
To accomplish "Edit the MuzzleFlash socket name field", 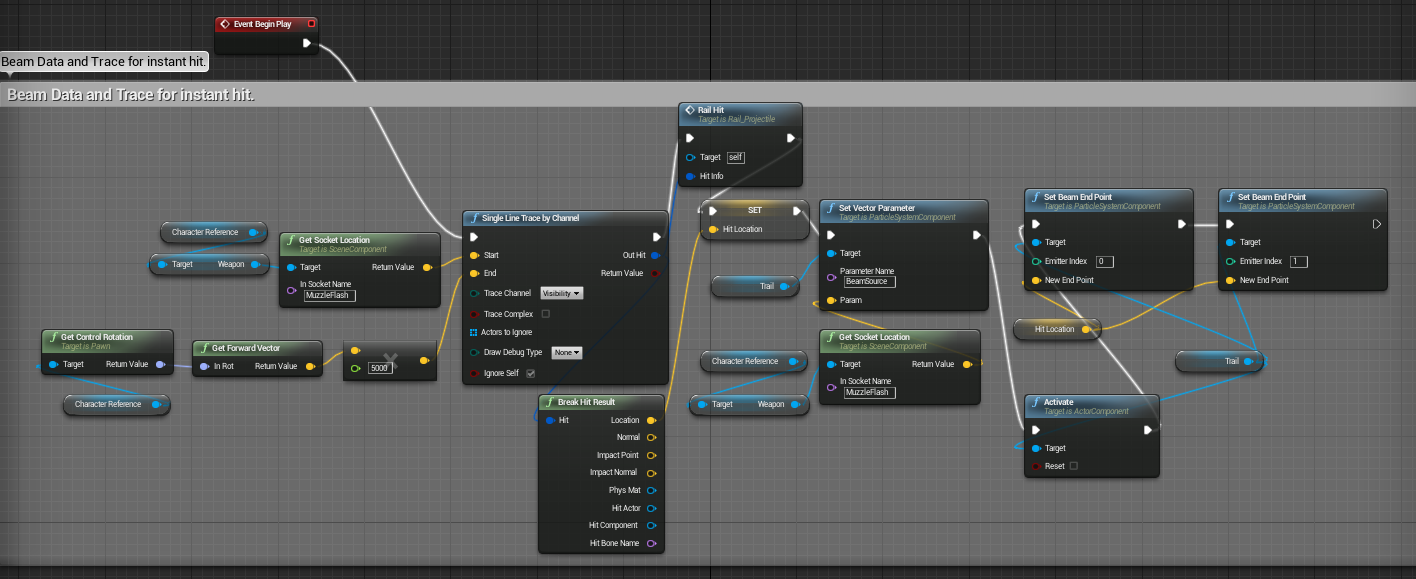I will 330,295.
